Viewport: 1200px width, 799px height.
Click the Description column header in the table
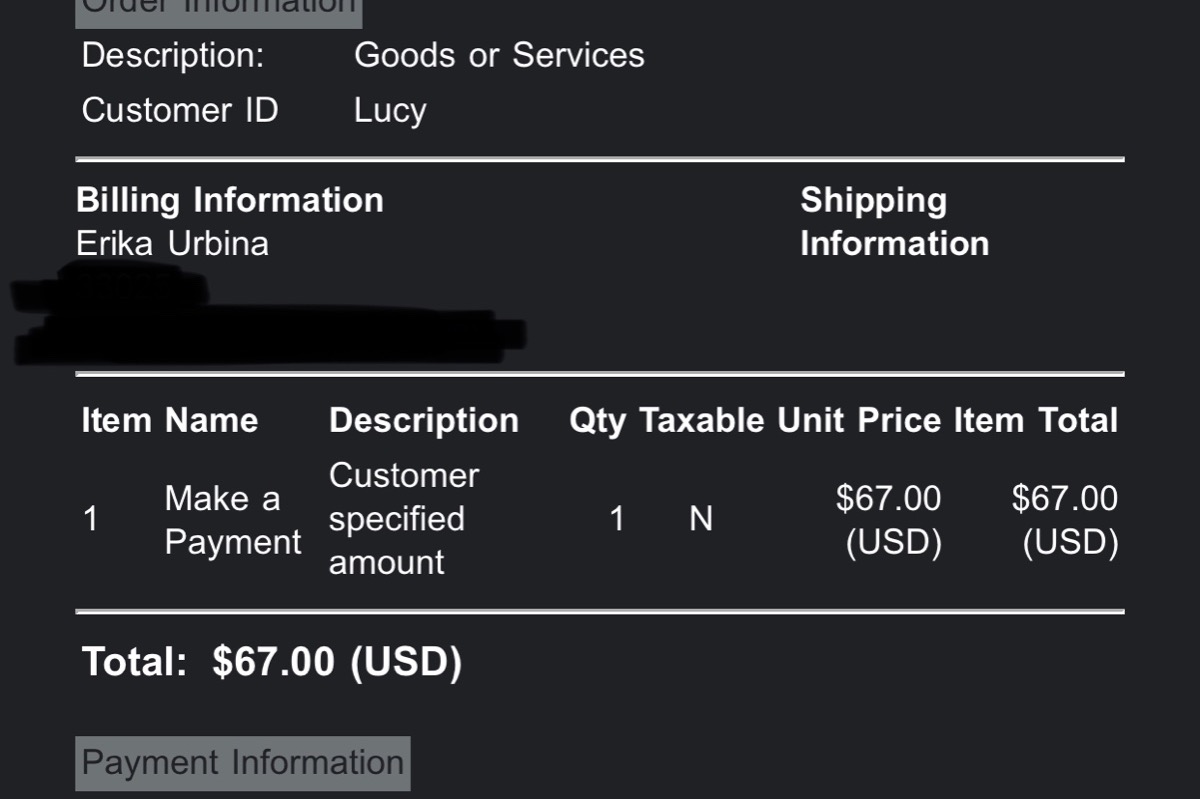pos(424,420)
